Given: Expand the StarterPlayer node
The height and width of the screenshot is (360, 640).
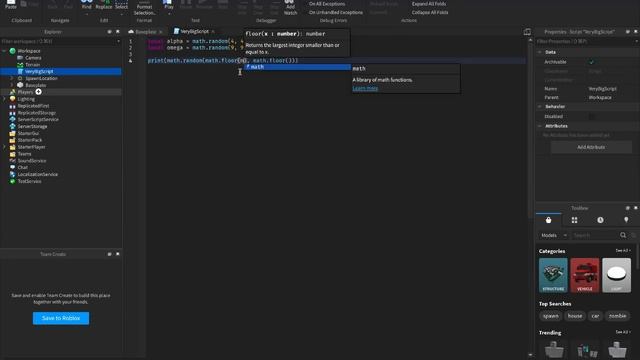Looking at the screenshot, I should pyautogui.click(x=4, y=147).
